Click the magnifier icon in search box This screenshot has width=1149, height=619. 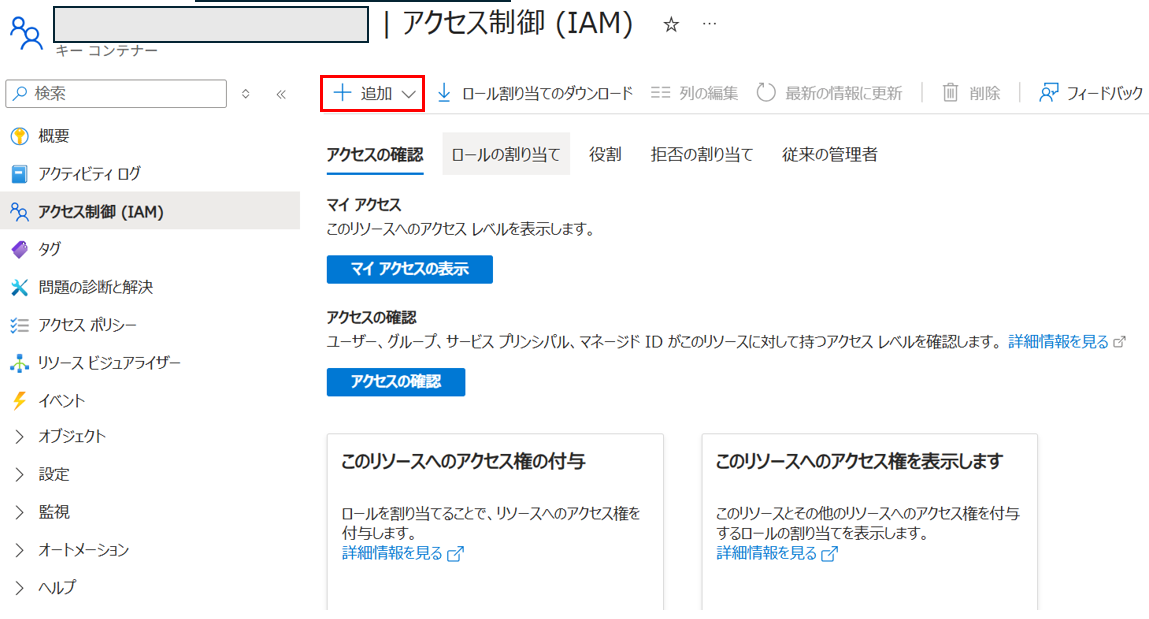(x=21, y=94)
